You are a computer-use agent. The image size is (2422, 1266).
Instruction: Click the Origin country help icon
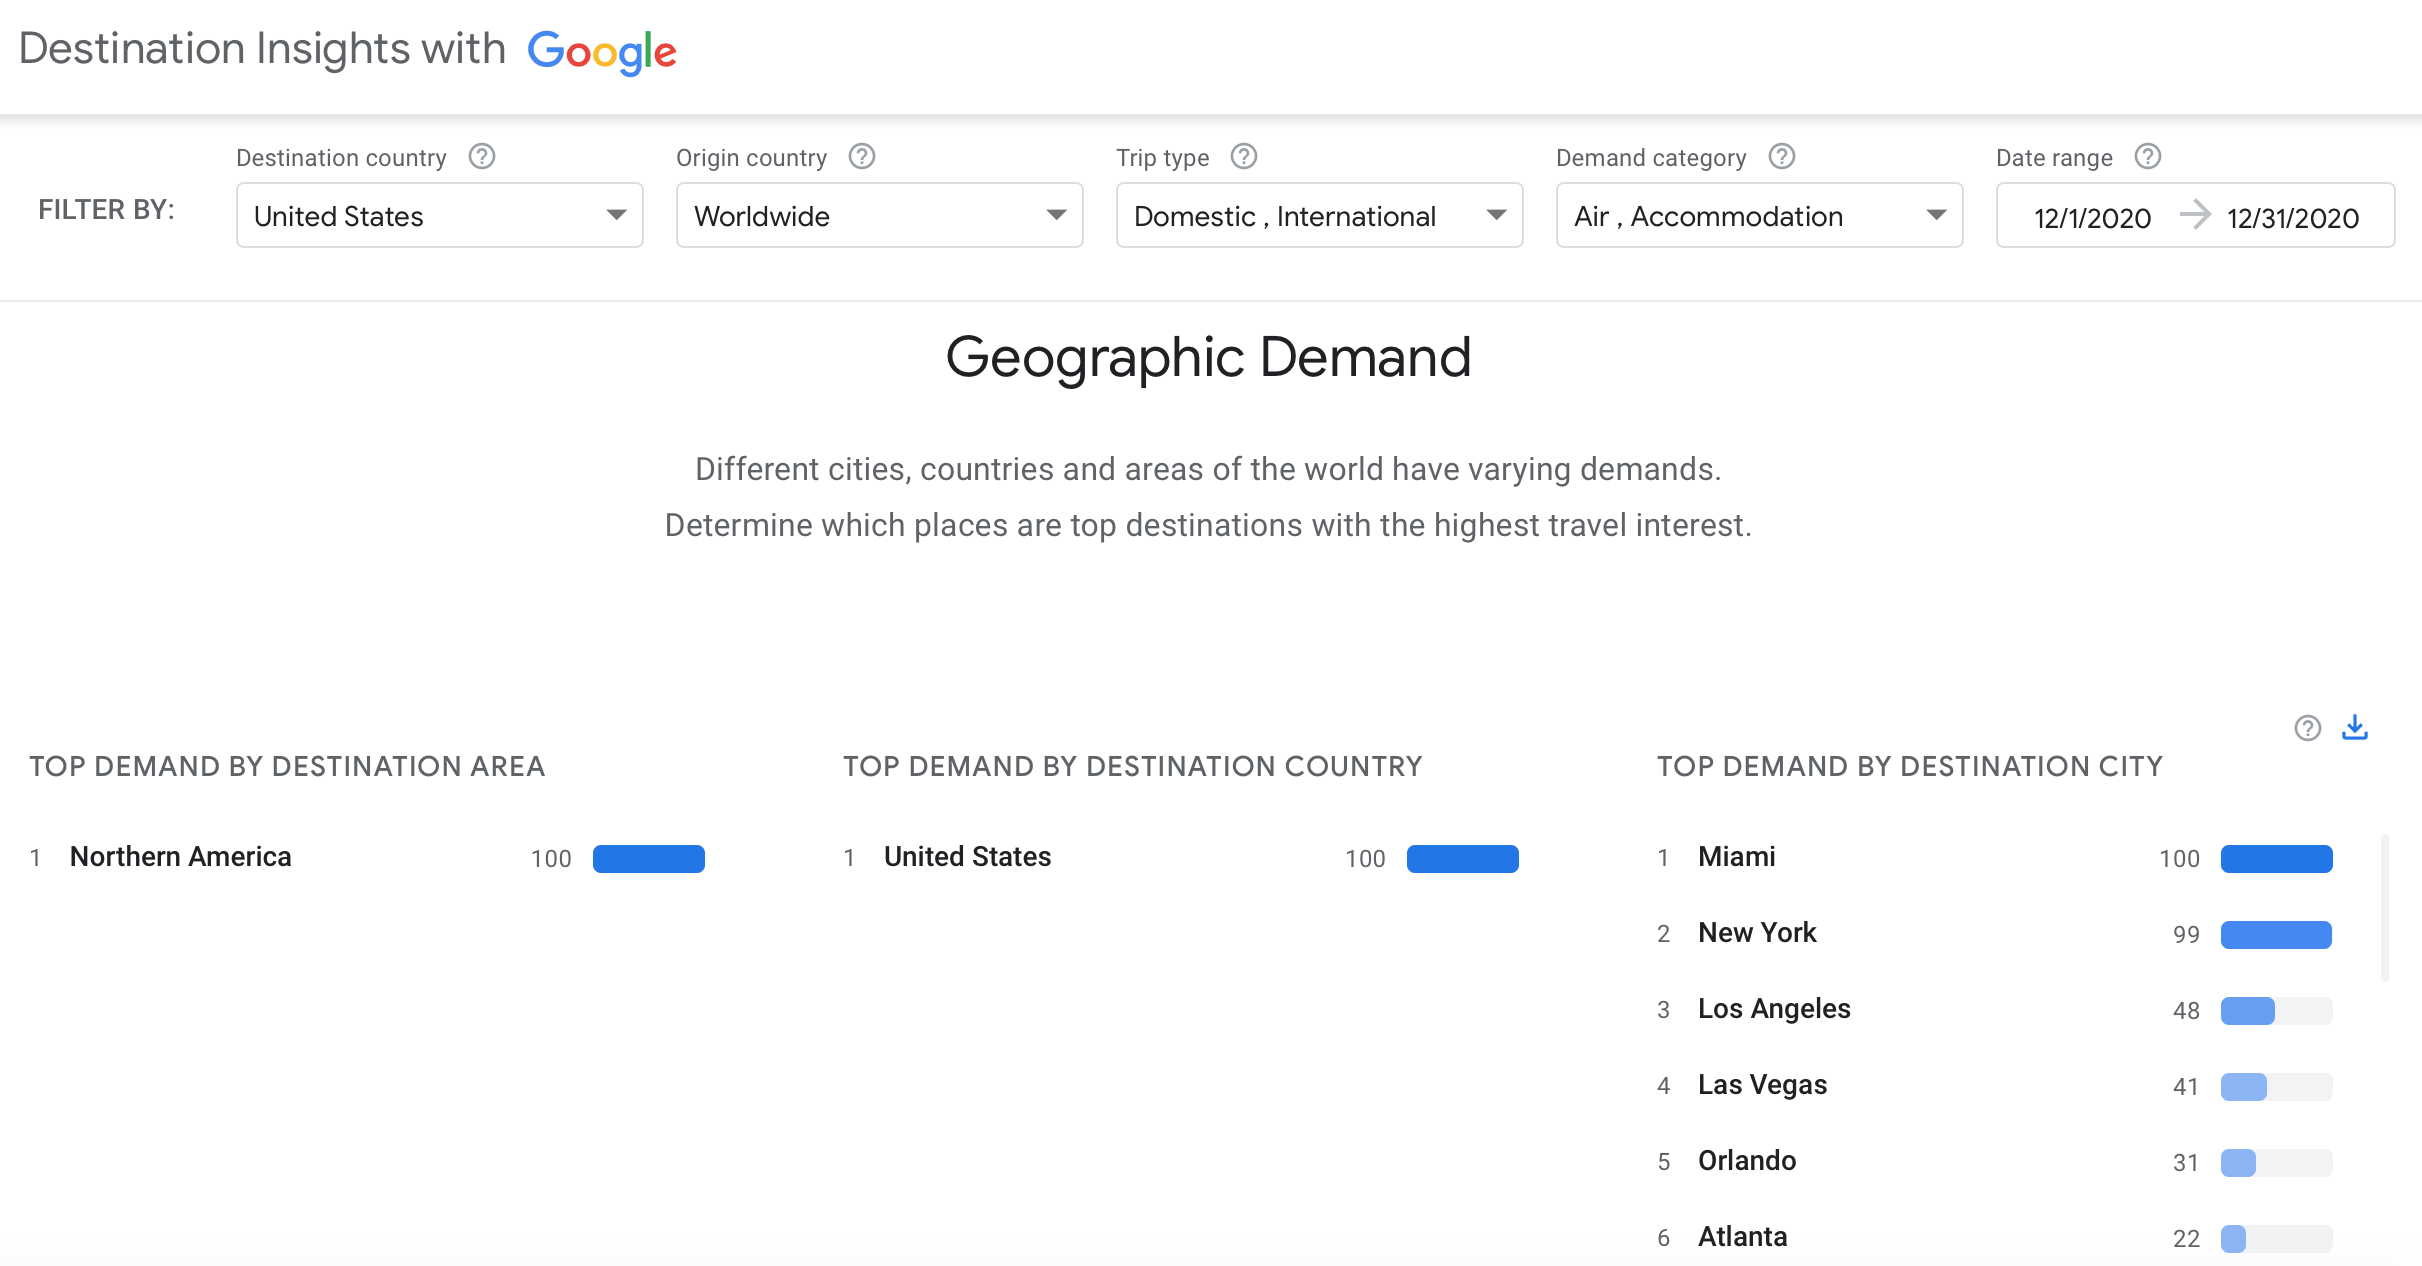click(x=862, y=157)
